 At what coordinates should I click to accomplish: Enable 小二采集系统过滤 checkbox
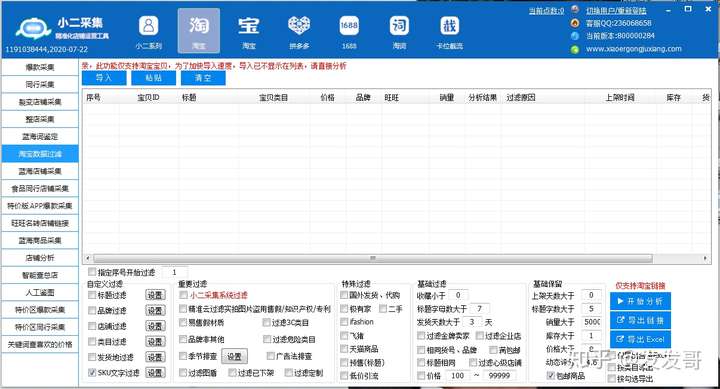point(184,295)
